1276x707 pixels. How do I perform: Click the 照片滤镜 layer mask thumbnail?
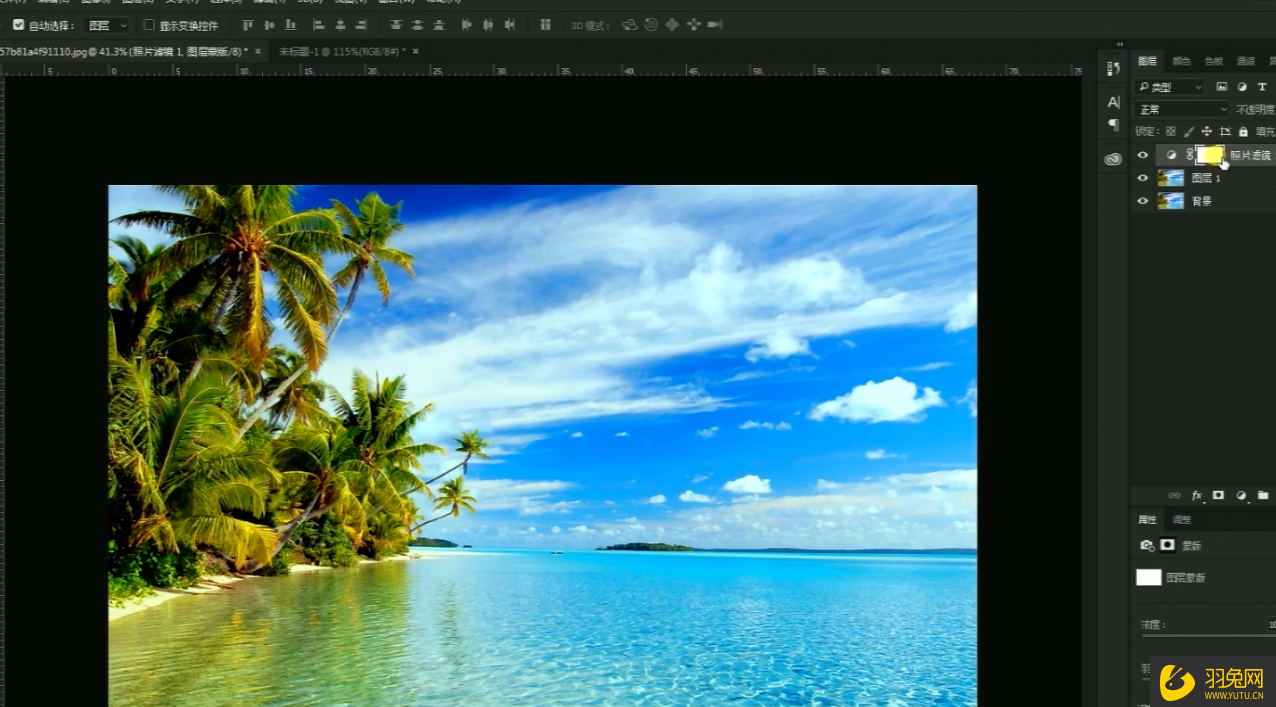1210,155
